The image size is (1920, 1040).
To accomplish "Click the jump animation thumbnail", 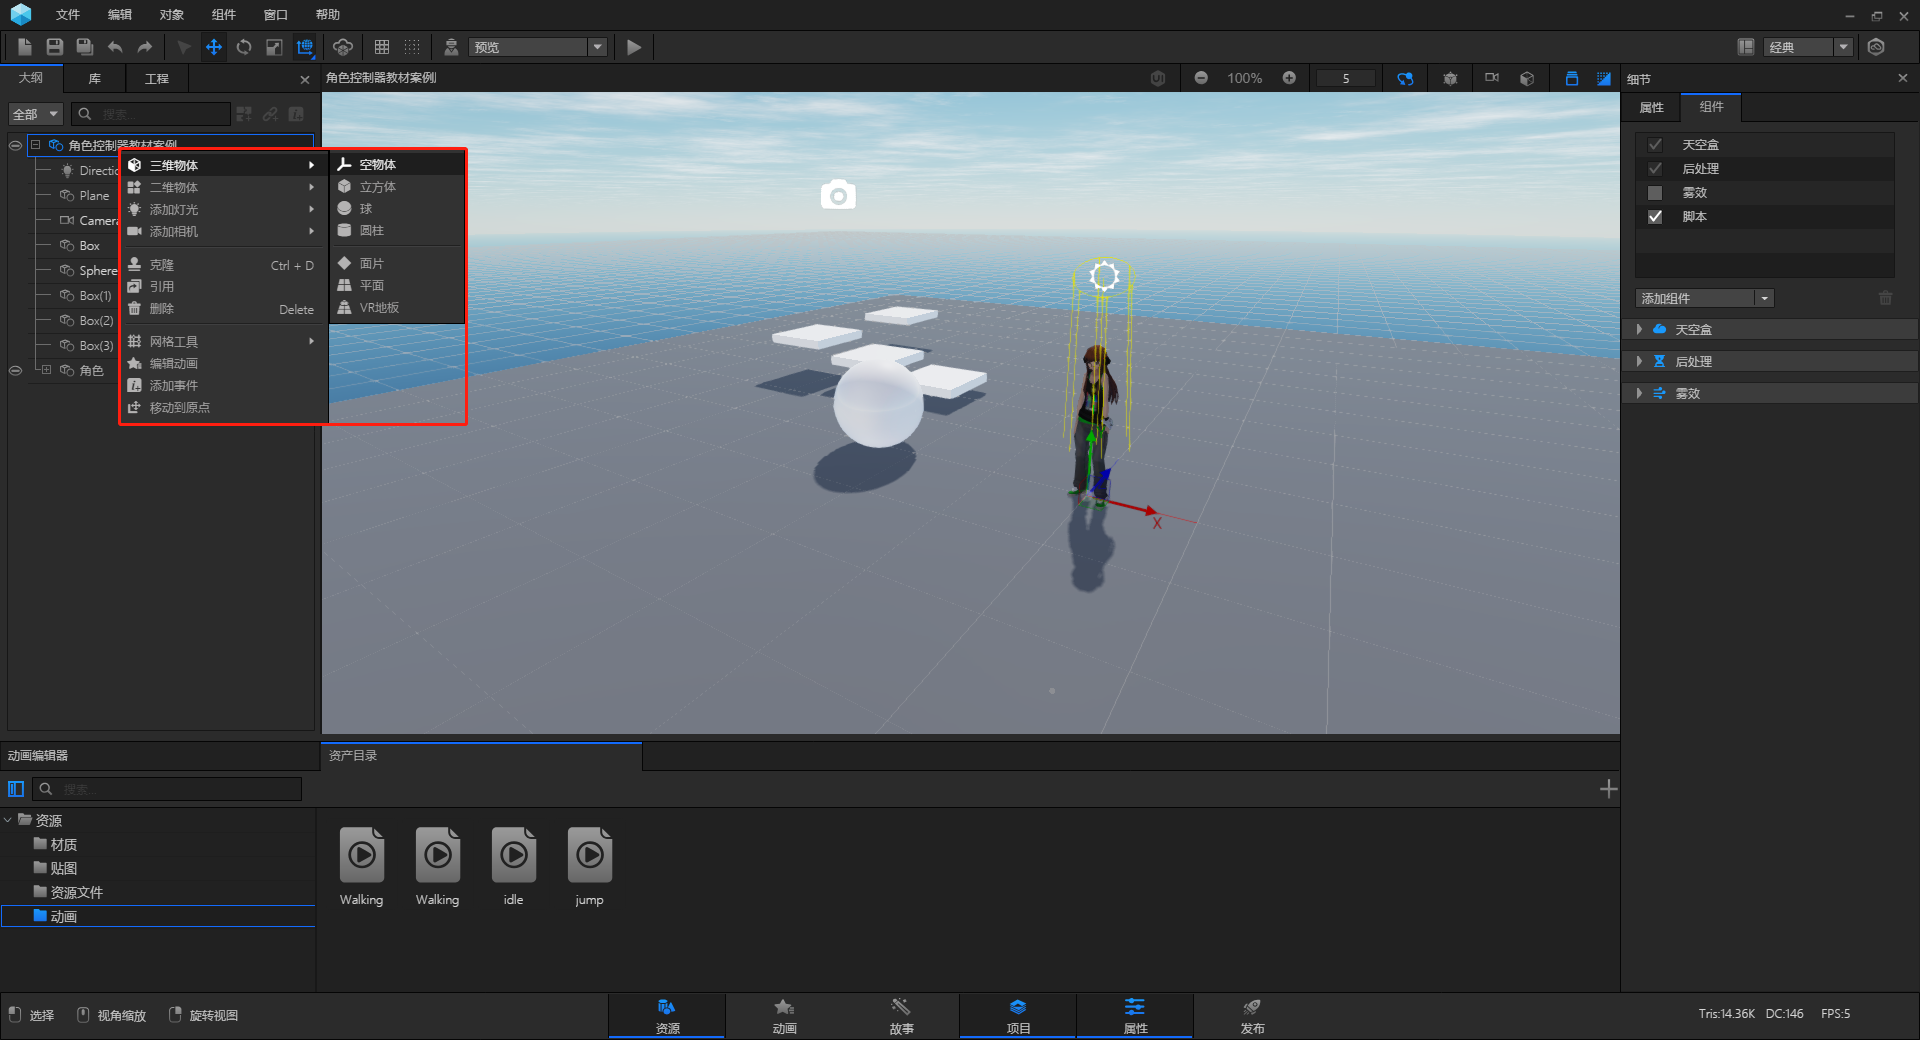I will (590, 855).
